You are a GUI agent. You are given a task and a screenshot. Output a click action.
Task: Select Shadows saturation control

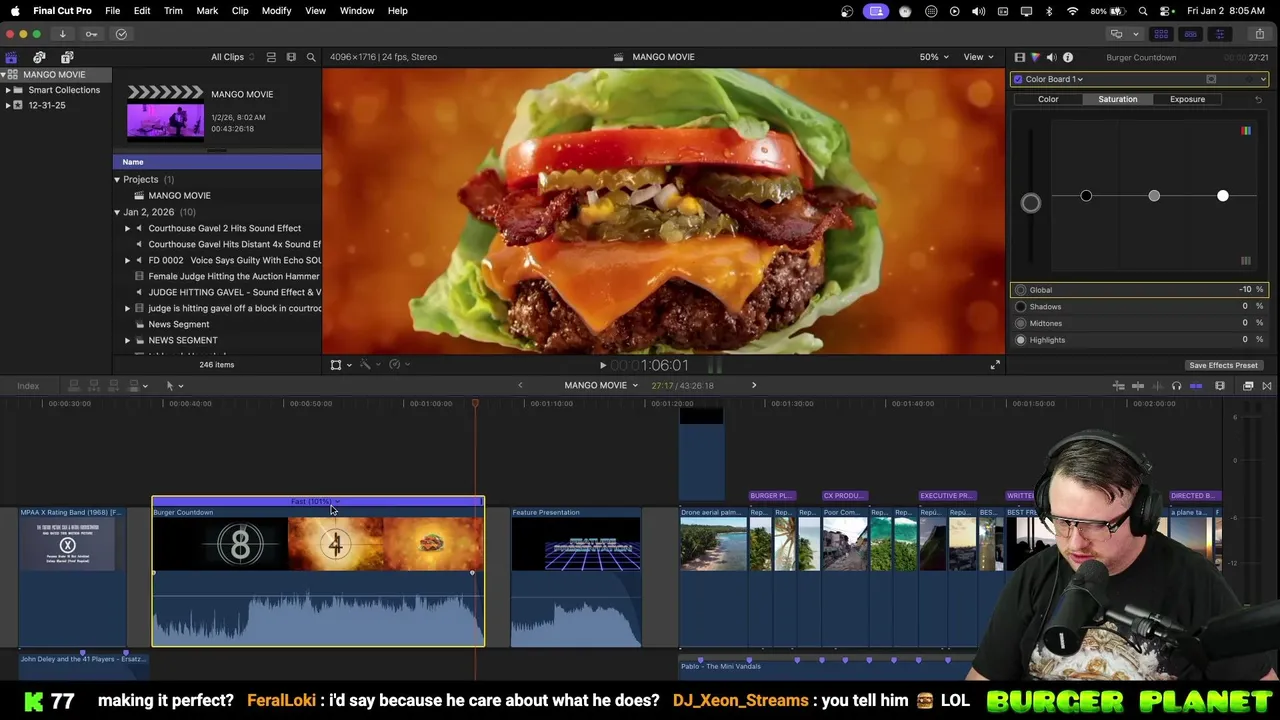tap(1021, 307)
